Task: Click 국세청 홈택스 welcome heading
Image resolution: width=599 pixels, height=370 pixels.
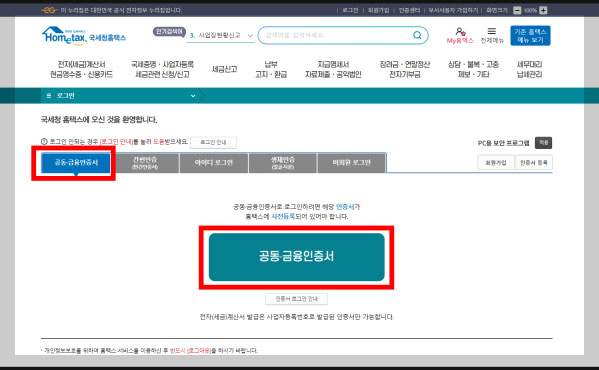Action: pyautogui.click(x=99, y=120)
